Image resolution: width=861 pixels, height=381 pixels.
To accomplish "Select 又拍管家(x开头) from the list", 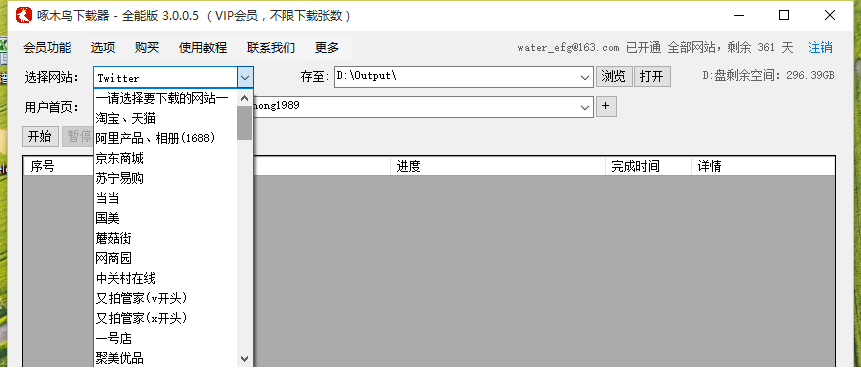I will click(166, 318).
